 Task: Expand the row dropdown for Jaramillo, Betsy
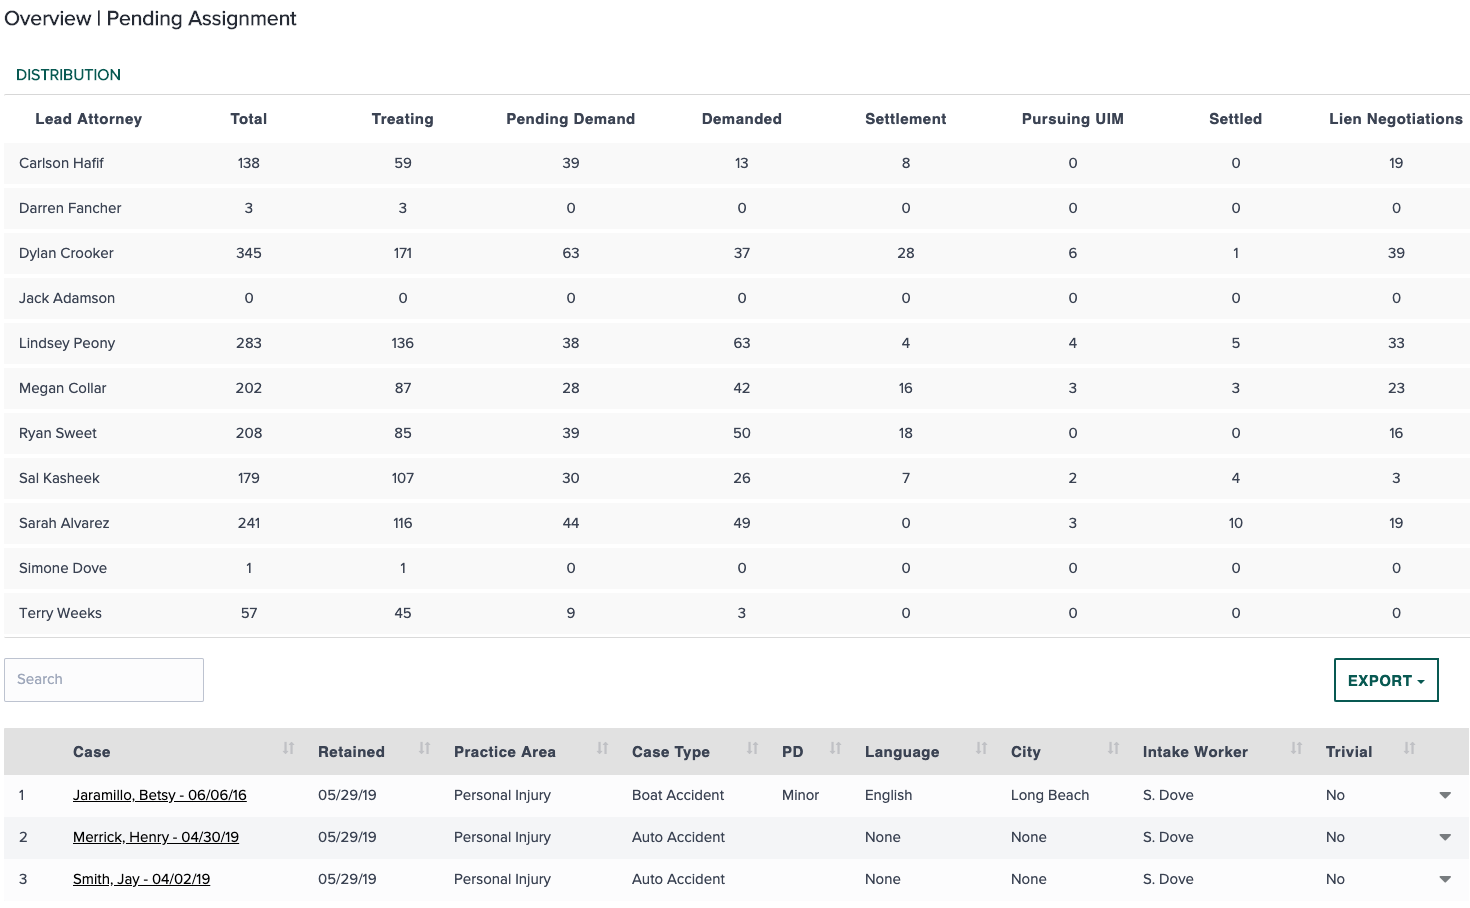[x=1445, y=796]
